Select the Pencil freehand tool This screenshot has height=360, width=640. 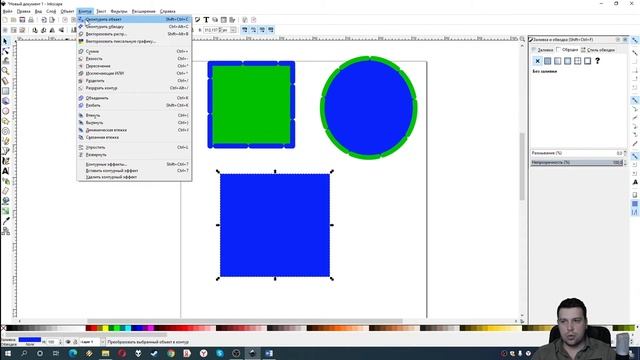[x=5, y=141]
